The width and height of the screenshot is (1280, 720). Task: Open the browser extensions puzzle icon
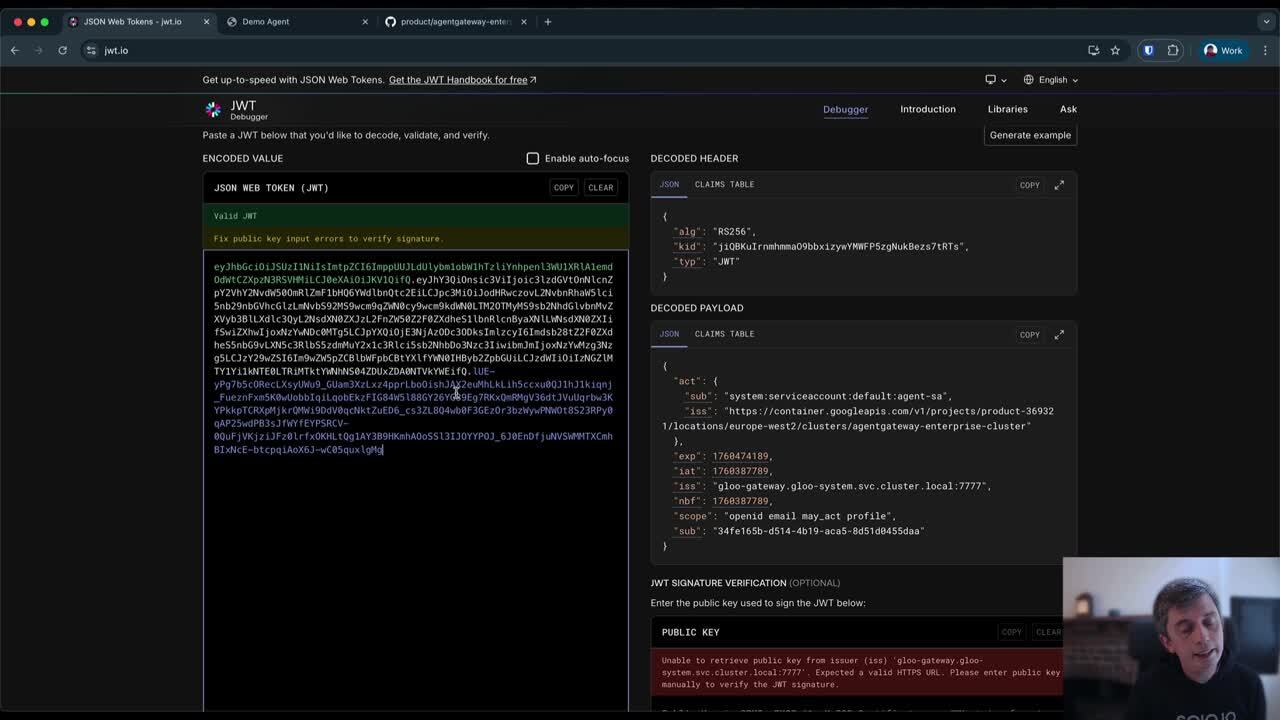click(1173, 50)
